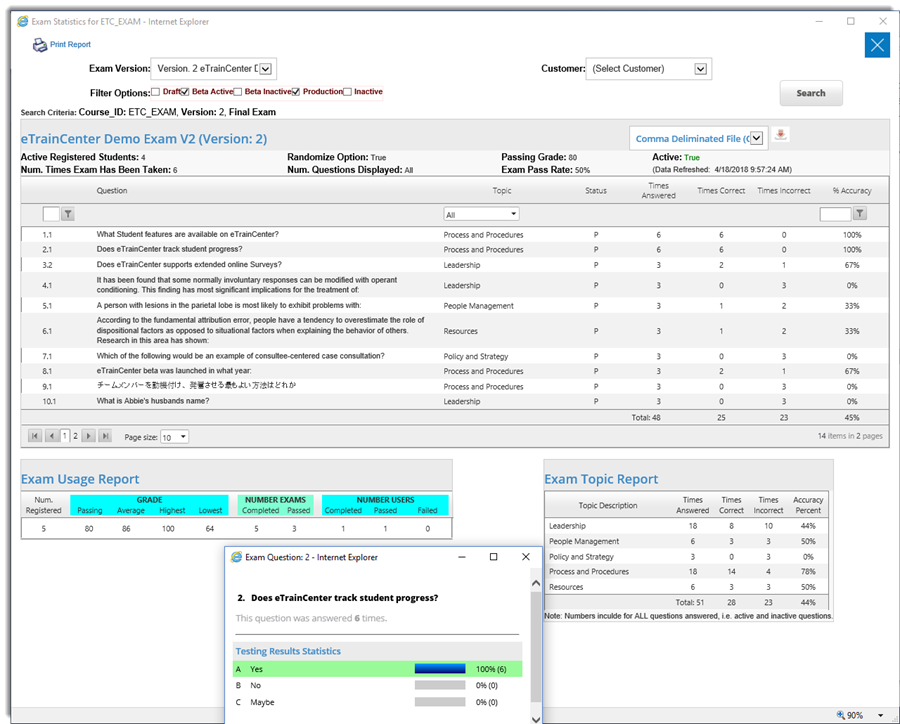900x724 pixels.
Task: Click the printer icon beside Print Report
Action: click(x=40, y=45)
